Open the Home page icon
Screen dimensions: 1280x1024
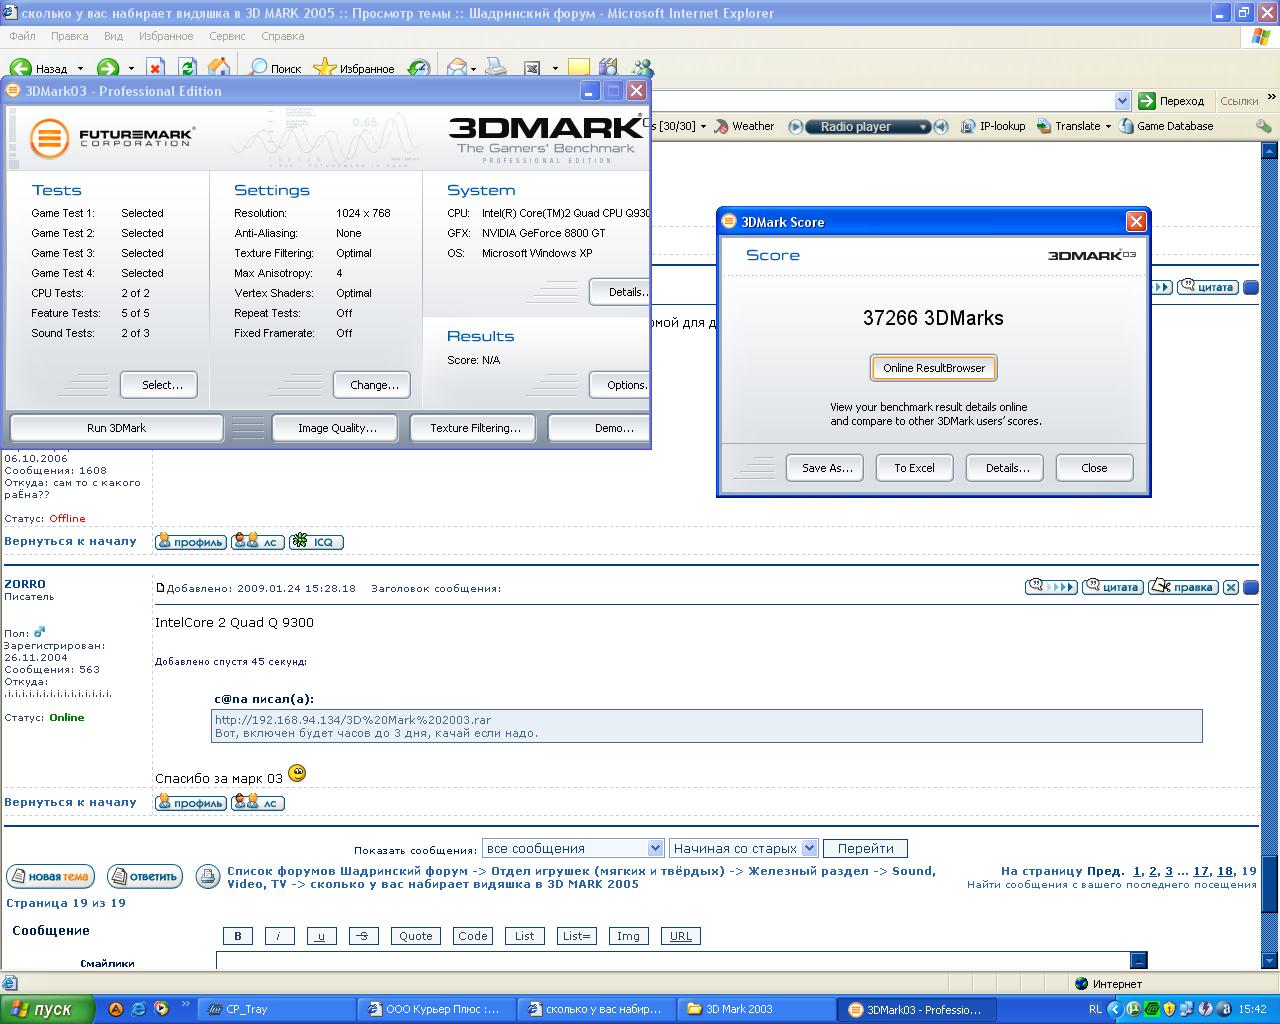[x=219, y=69]
